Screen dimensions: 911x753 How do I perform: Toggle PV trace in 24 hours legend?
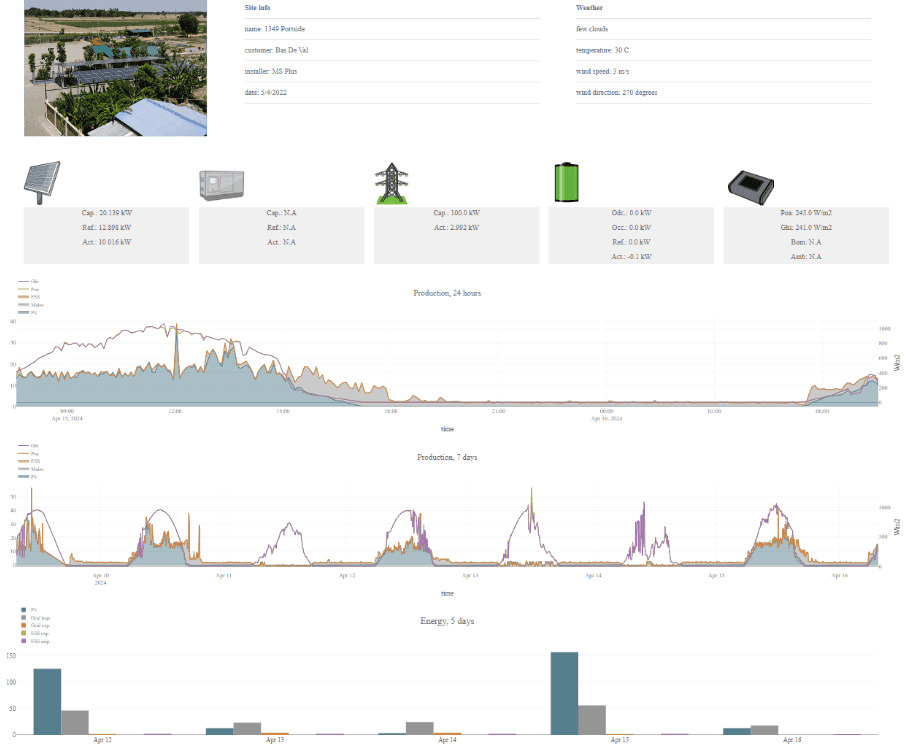click(x=28, y=313)
